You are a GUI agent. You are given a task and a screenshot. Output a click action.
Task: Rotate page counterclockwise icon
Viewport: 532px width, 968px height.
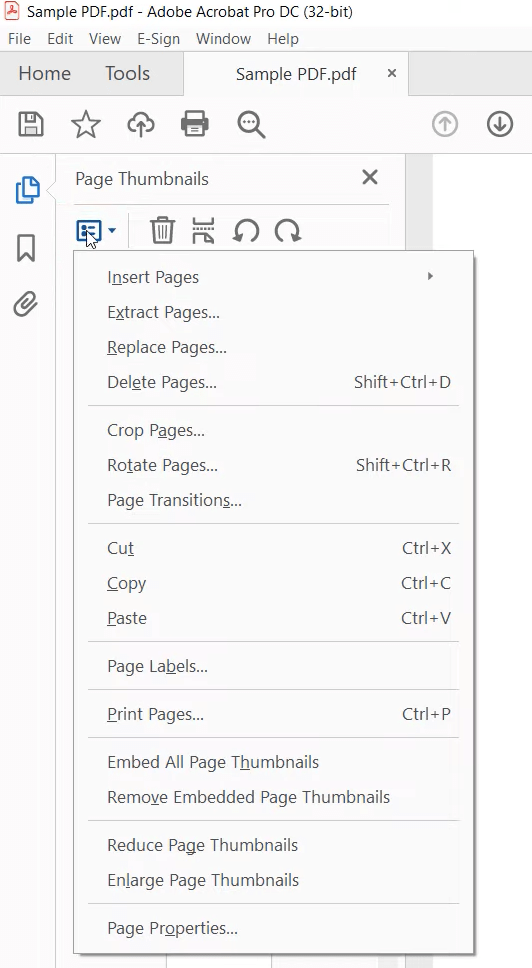pyautogui.click(x=246, y=230)
